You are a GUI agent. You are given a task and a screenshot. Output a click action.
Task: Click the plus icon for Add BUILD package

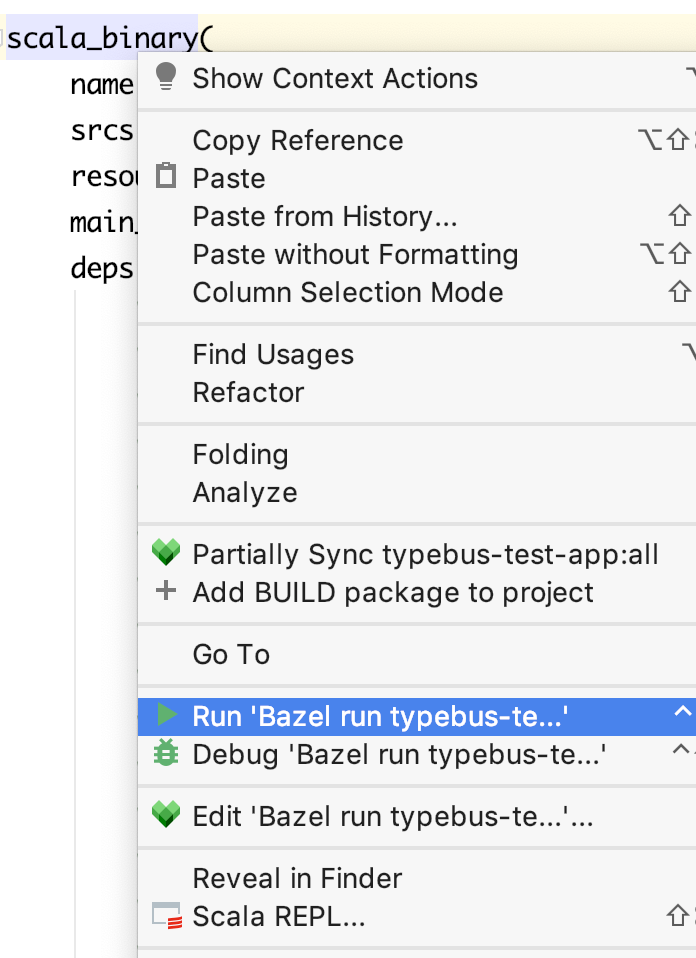click(166, 590)
